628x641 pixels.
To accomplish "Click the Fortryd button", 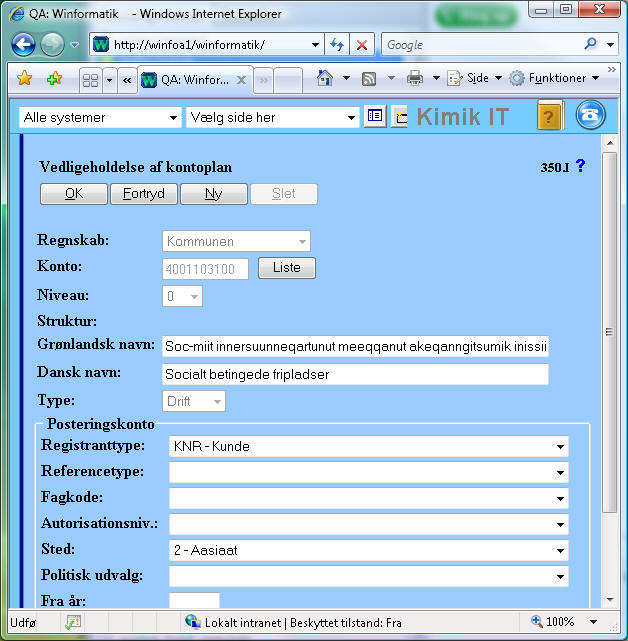I will coord(144,194).
